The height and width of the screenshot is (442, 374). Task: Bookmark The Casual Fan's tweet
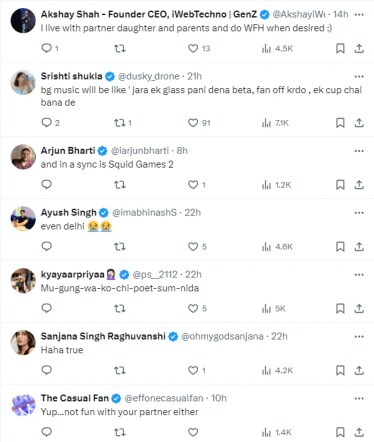(x=340, y=432)
